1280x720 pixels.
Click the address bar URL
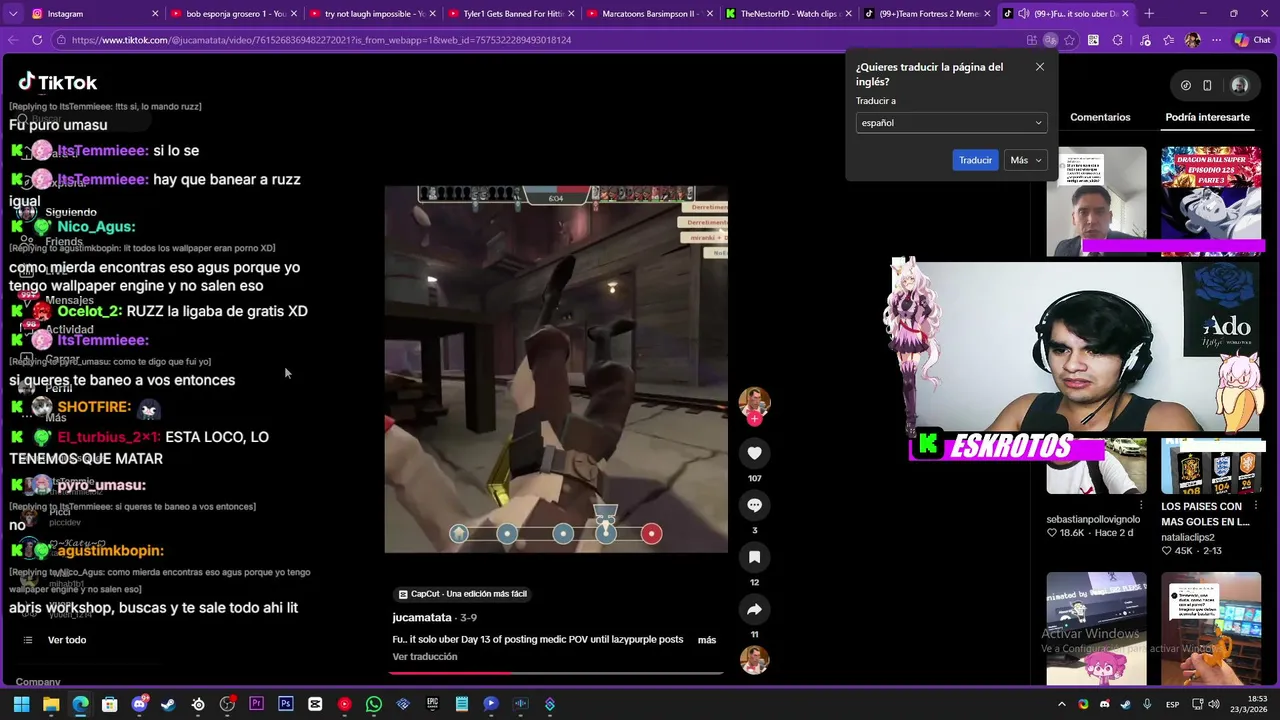pos(321,40)
